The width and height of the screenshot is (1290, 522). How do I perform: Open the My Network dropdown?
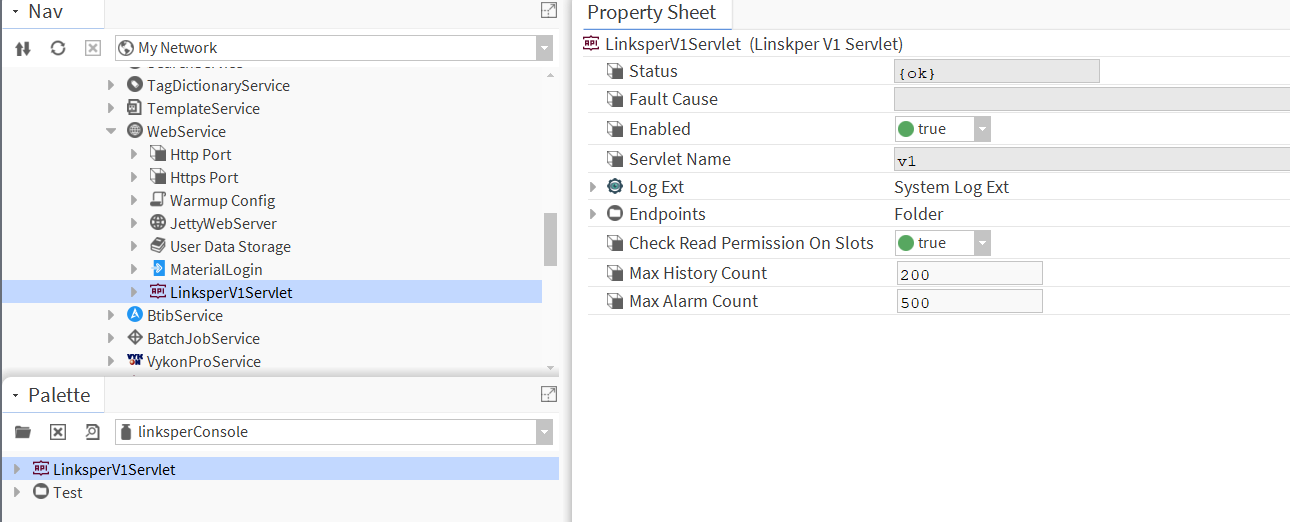pos(544,48)
